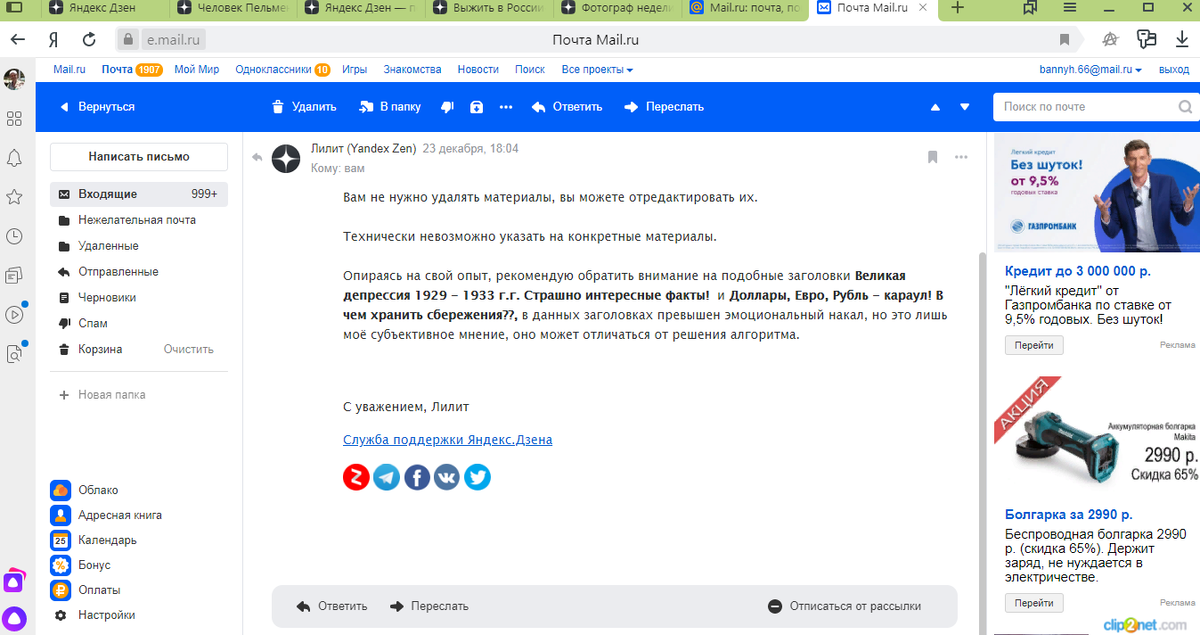Screen dimensions: 1200x635
Task: Click Переслать at the bottom of the message
Action: pos(429,606)
